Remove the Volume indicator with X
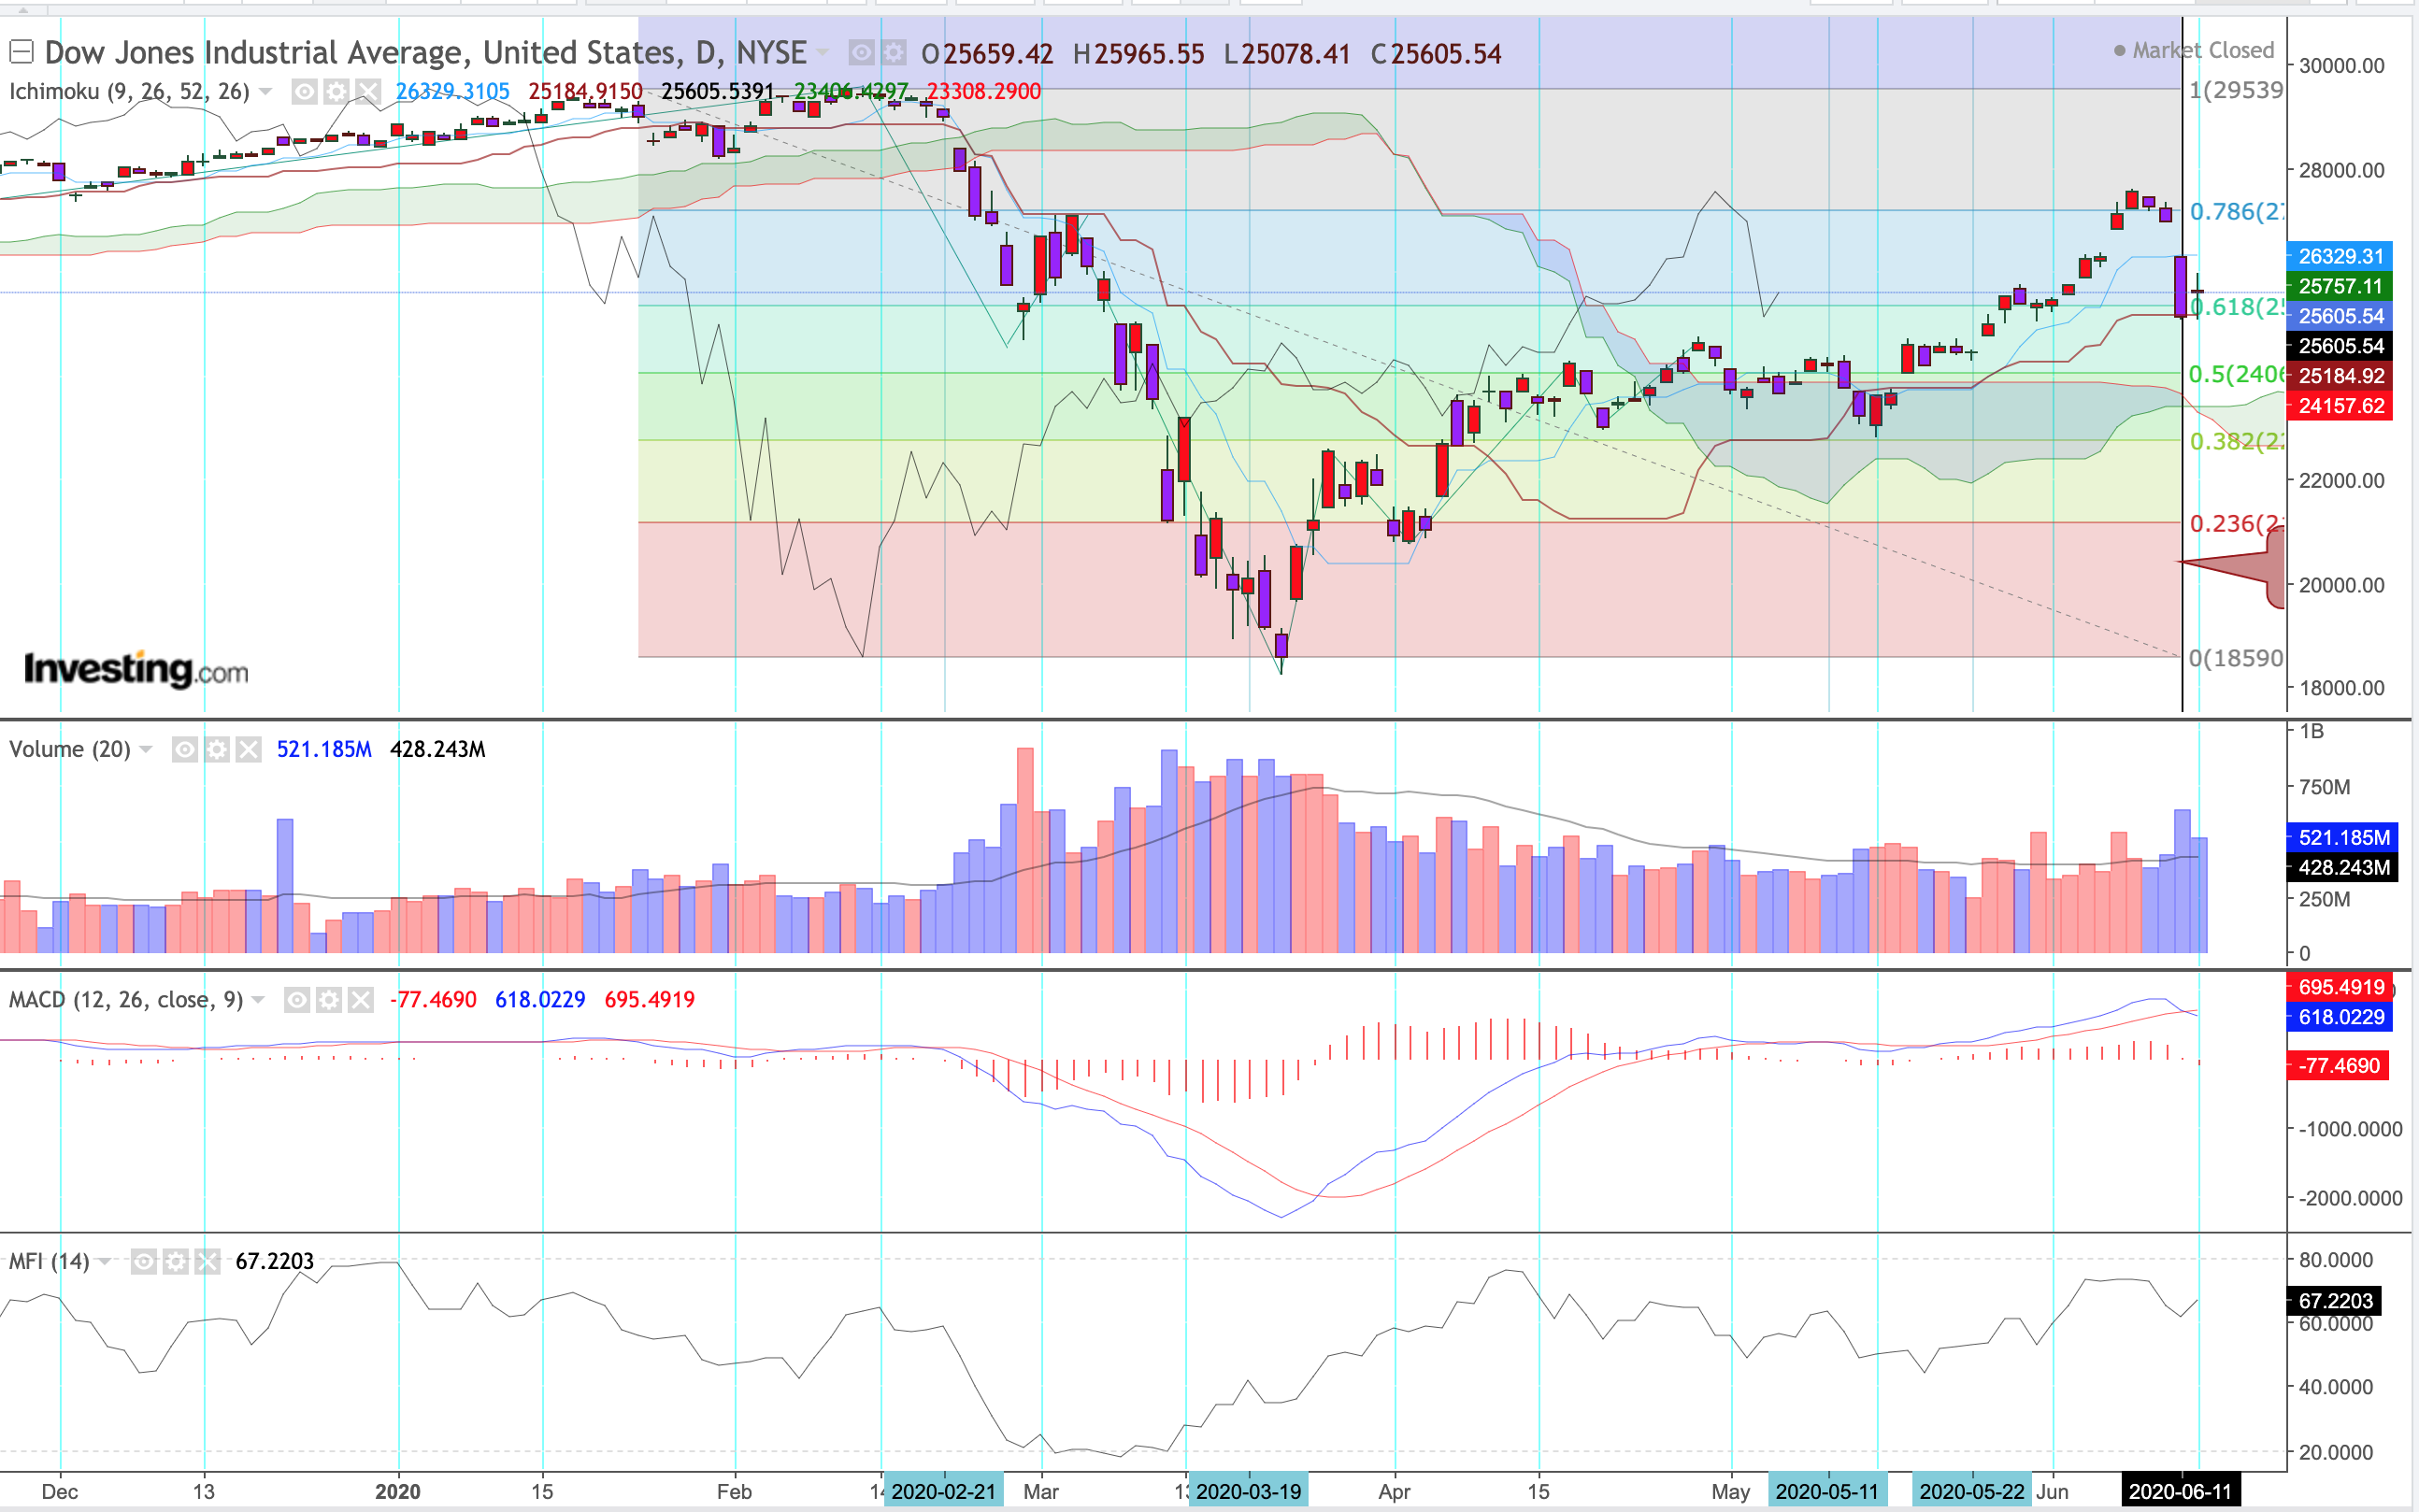The height and width of the screenshot is (1512, 2419). click(249, 749)
